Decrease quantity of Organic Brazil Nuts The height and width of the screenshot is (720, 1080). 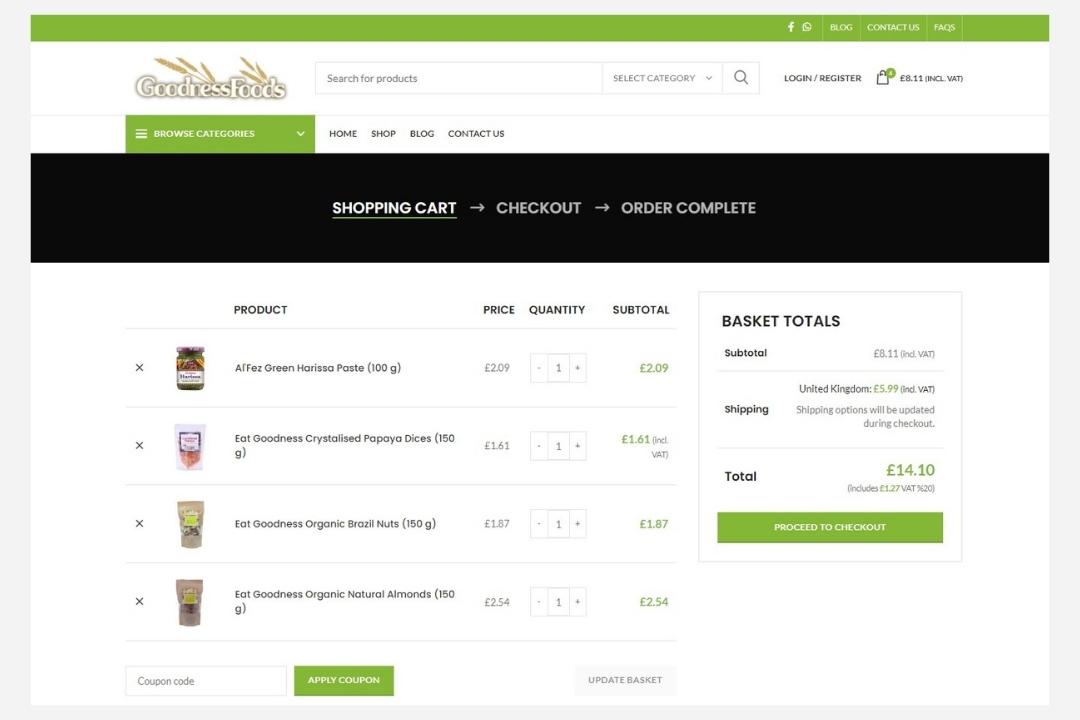[539, 524]
